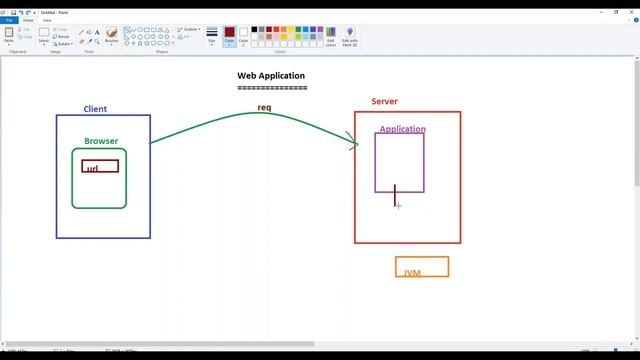Open the Brushes dropdown arrow
The height and width of the screenshot is (360, 640).
111,44
